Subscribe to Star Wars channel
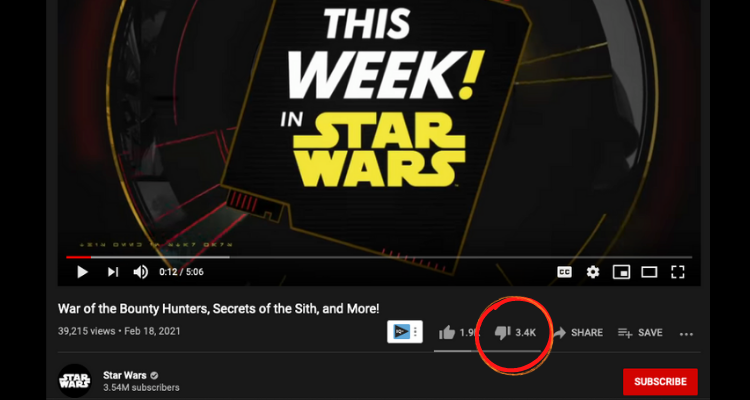The width and height of the screenshot is (750, 400). (x=660, y=382)
